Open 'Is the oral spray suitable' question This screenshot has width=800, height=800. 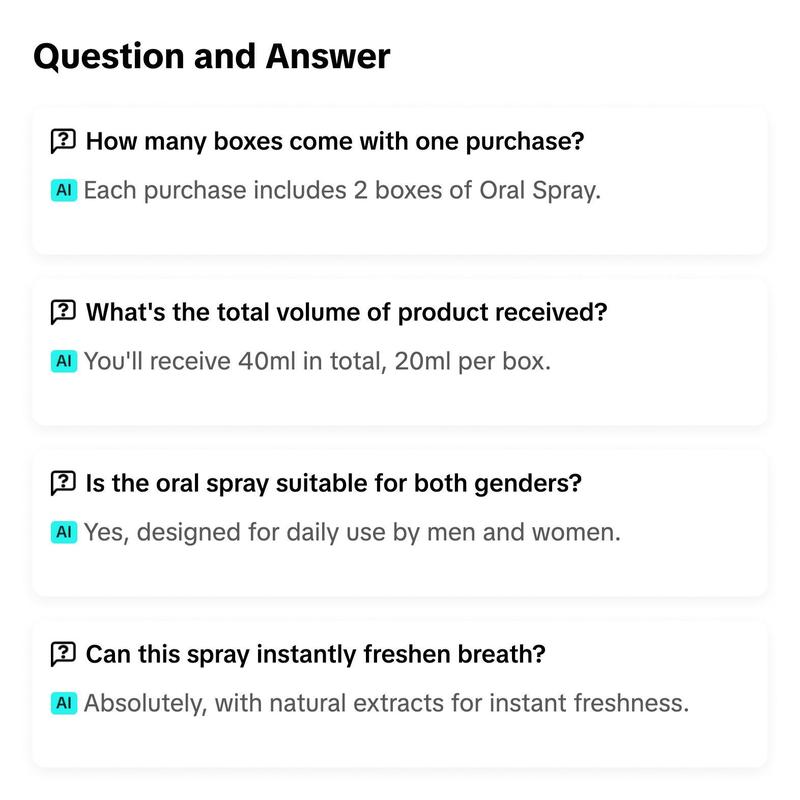click(x=334, y=483)
